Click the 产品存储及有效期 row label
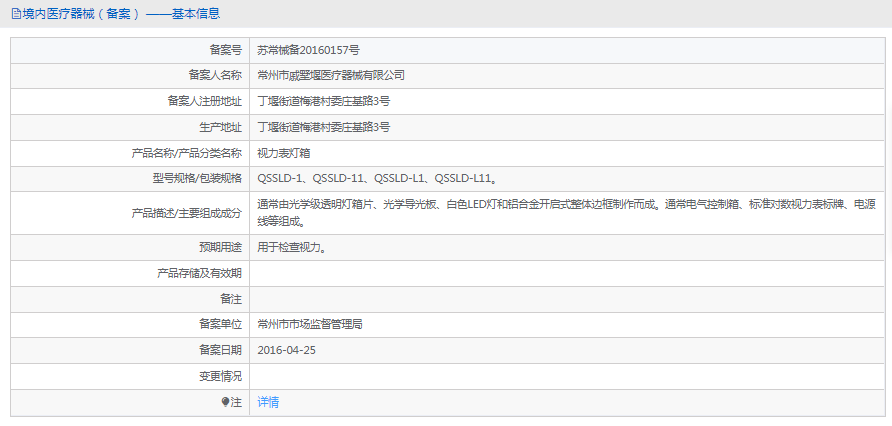892x426 pixels. coord(199,272)
